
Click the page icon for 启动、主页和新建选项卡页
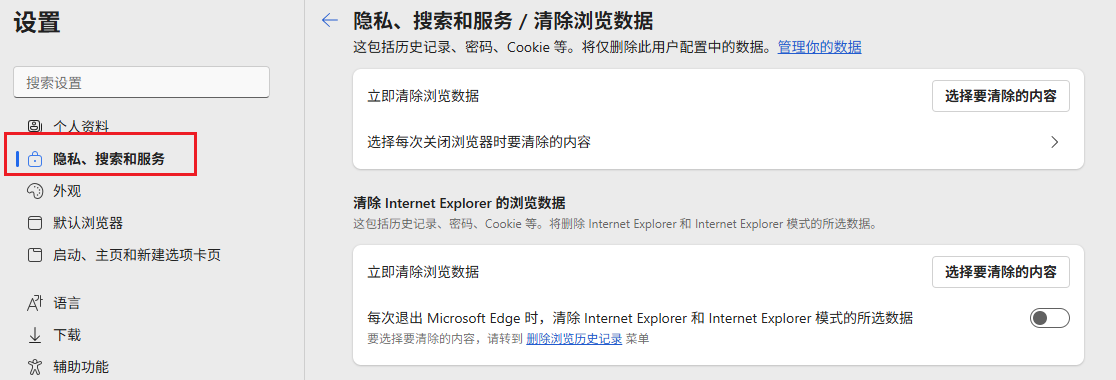[x=34, y=255]
